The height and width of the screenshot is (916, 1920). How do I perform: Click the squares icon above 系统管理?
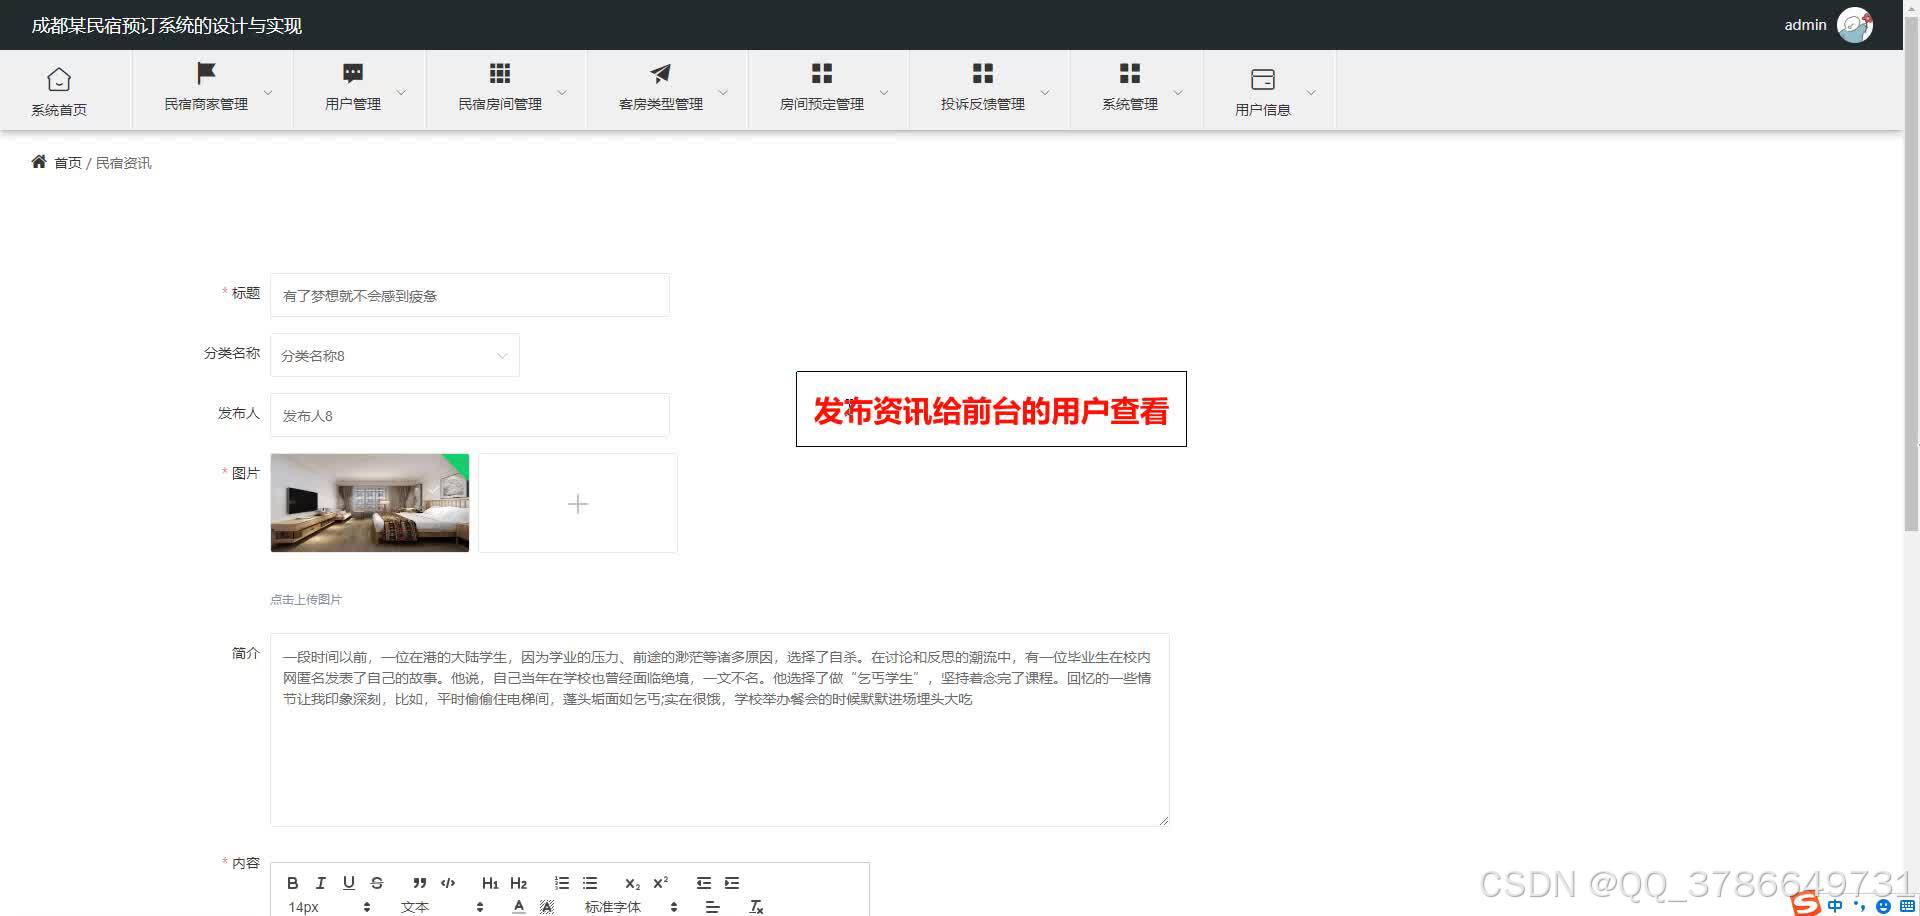tap(1130, 73)
